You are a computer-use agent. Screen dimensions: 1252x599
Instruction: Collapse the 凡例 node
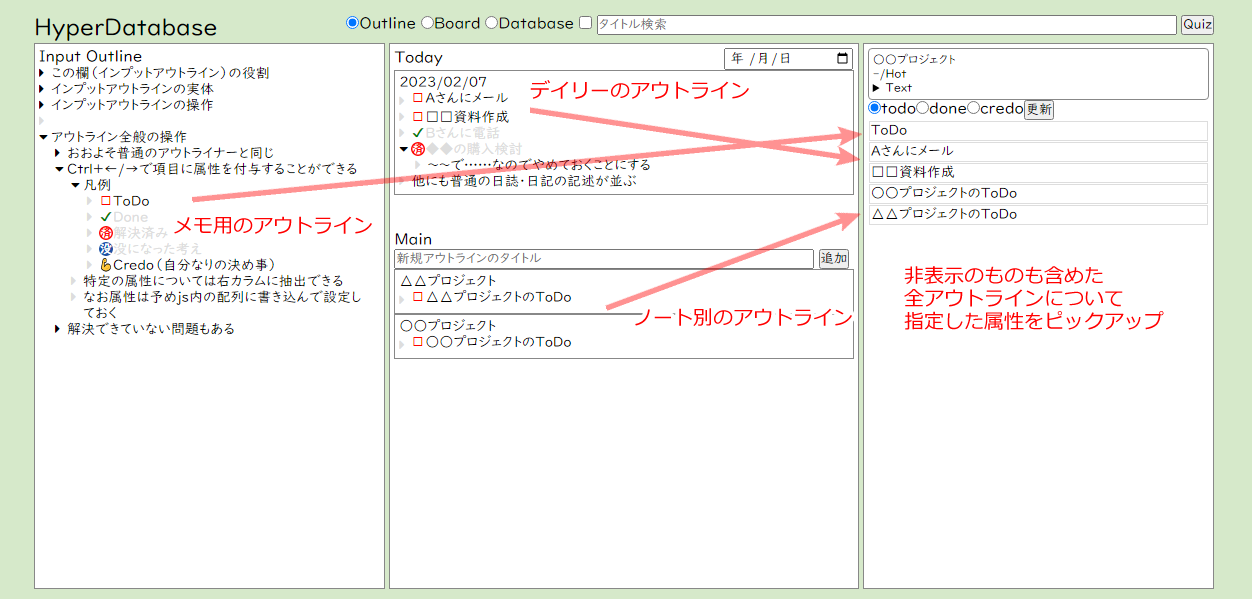[x=75, y=185]
